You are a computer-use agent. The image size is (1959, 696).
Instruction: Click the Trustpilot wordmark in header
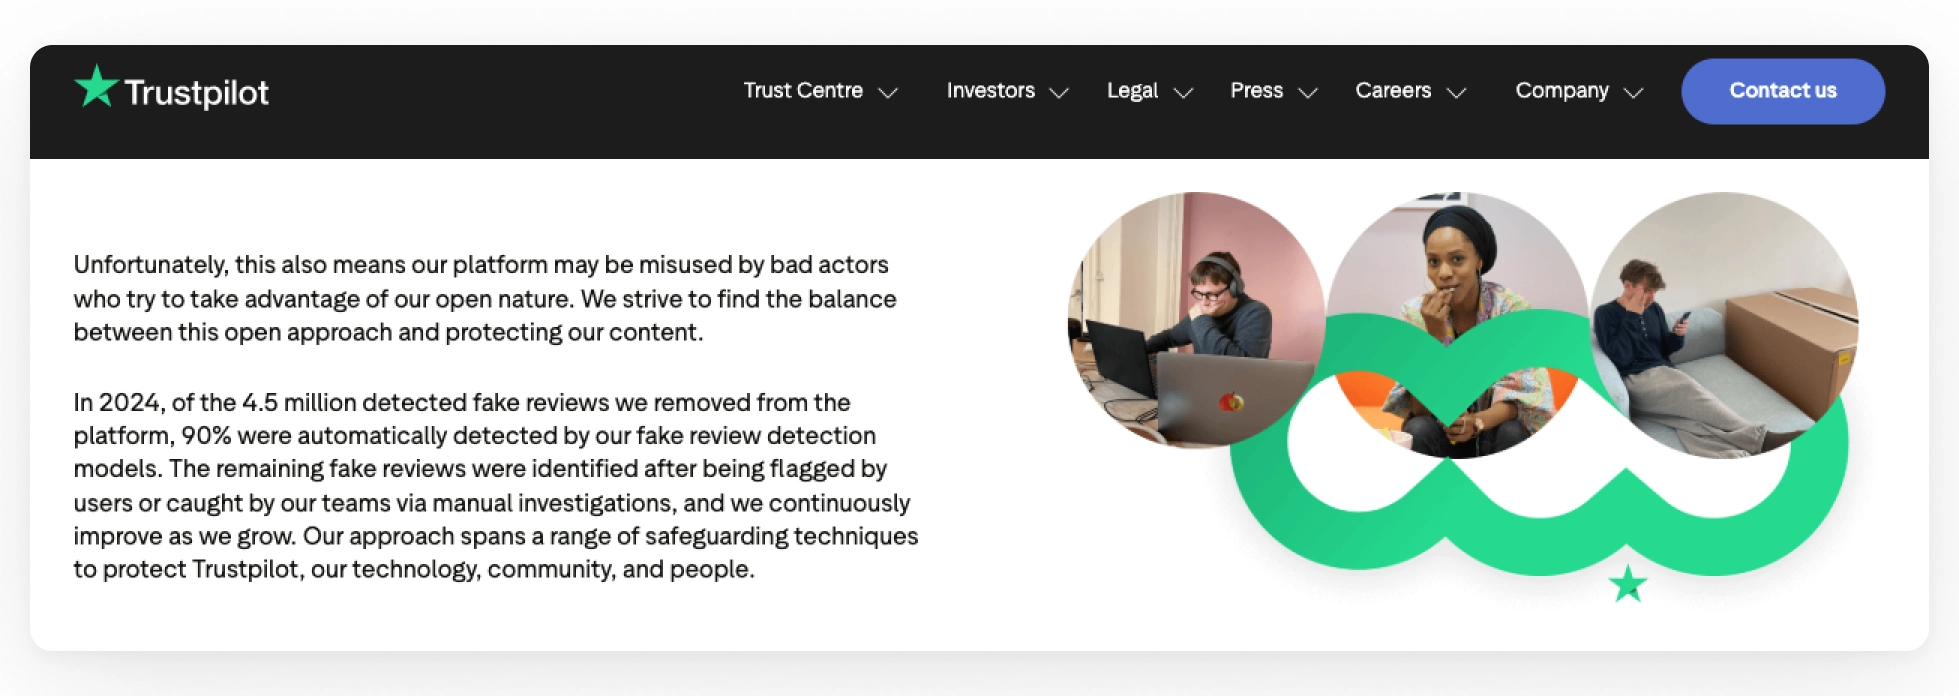[x=197, y=92]
